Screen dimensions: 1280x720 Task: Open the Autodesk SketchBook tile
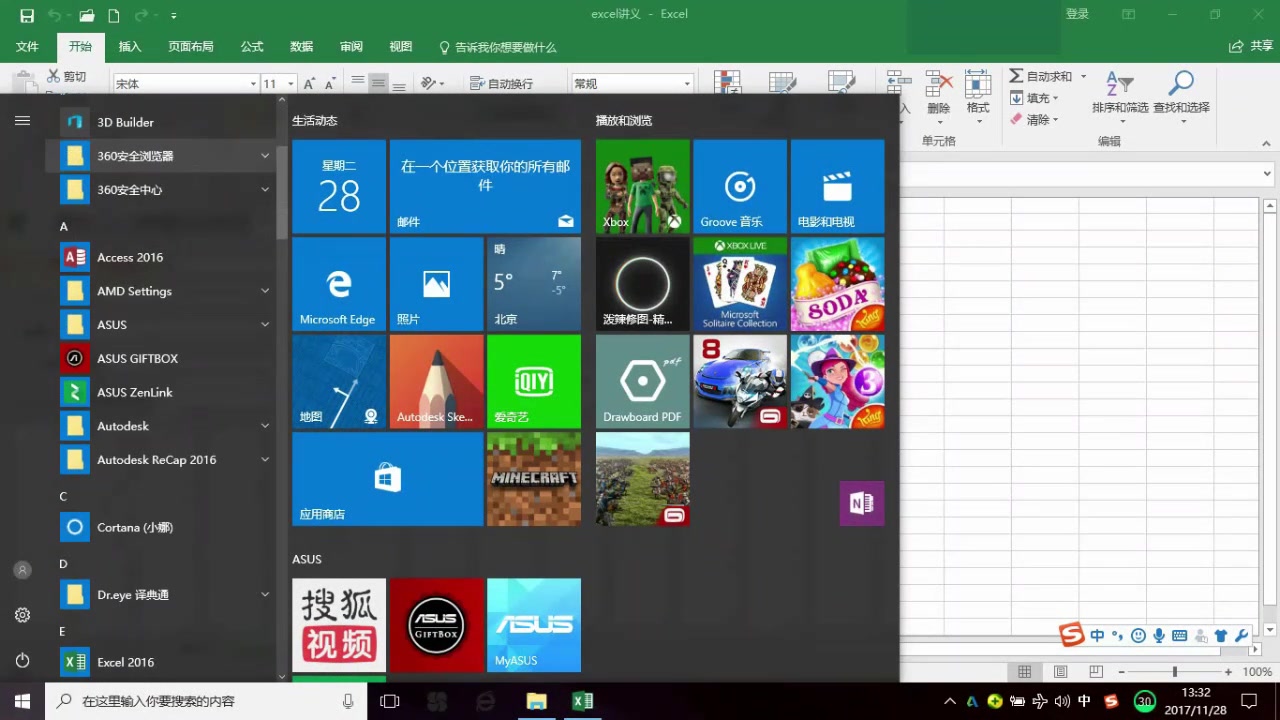tap(436, 381)
